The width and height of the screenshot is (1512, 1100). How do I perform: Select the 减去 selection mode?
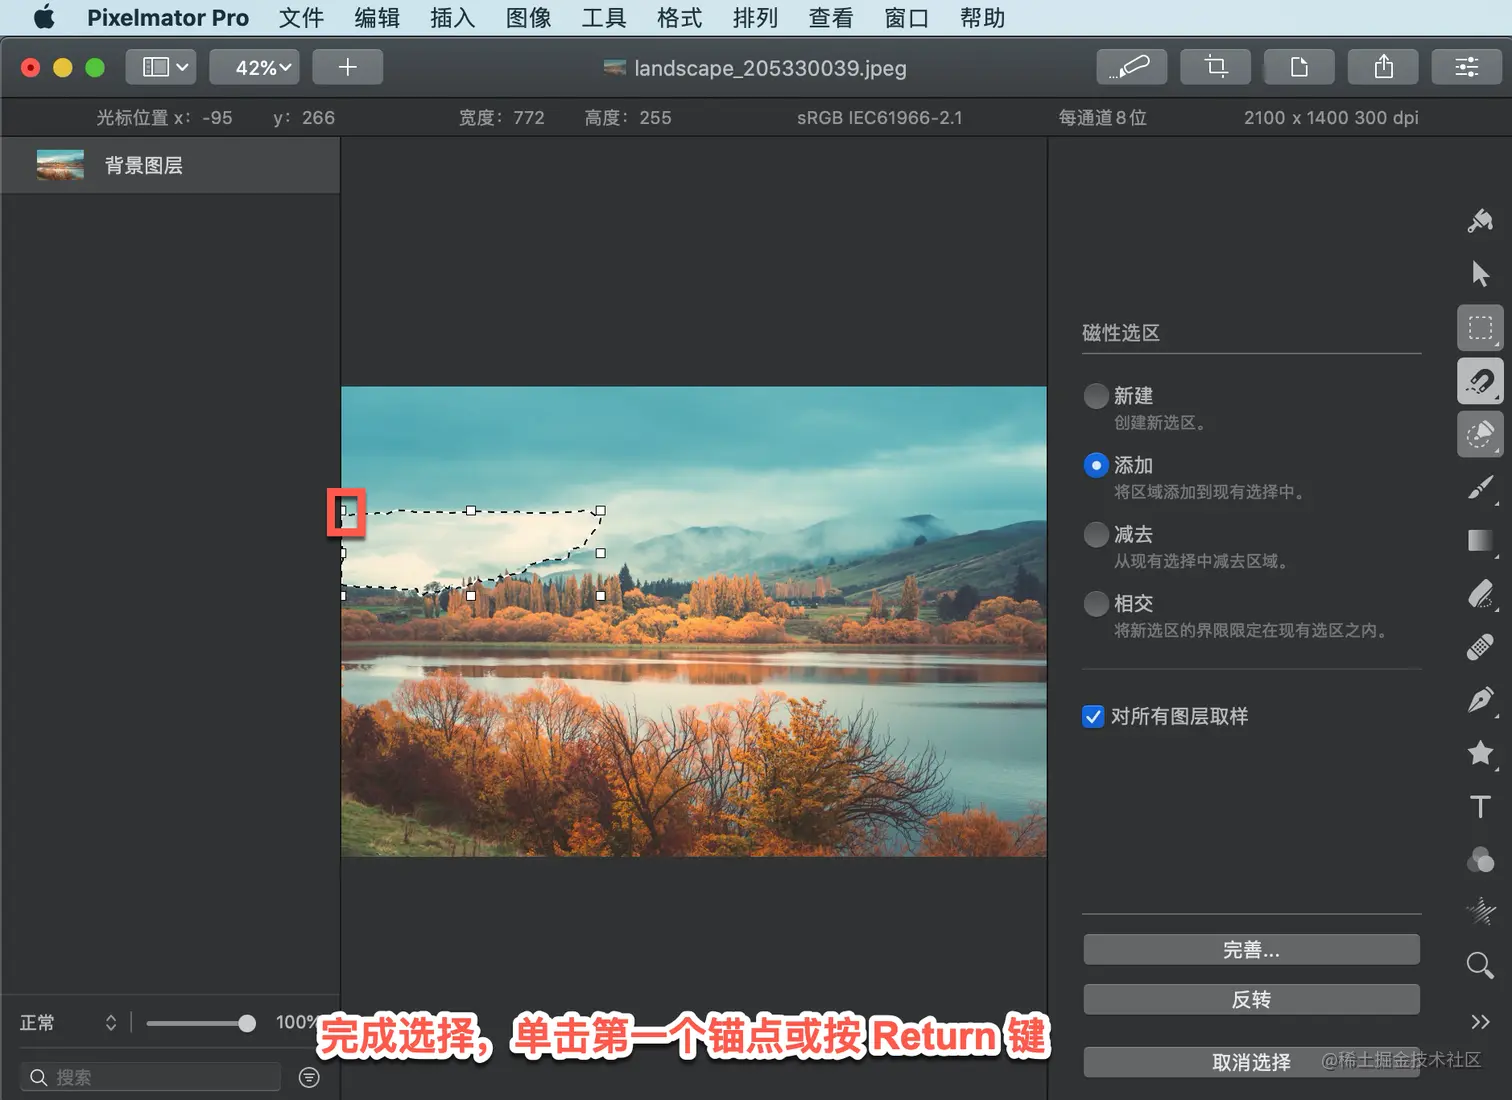1096,534
